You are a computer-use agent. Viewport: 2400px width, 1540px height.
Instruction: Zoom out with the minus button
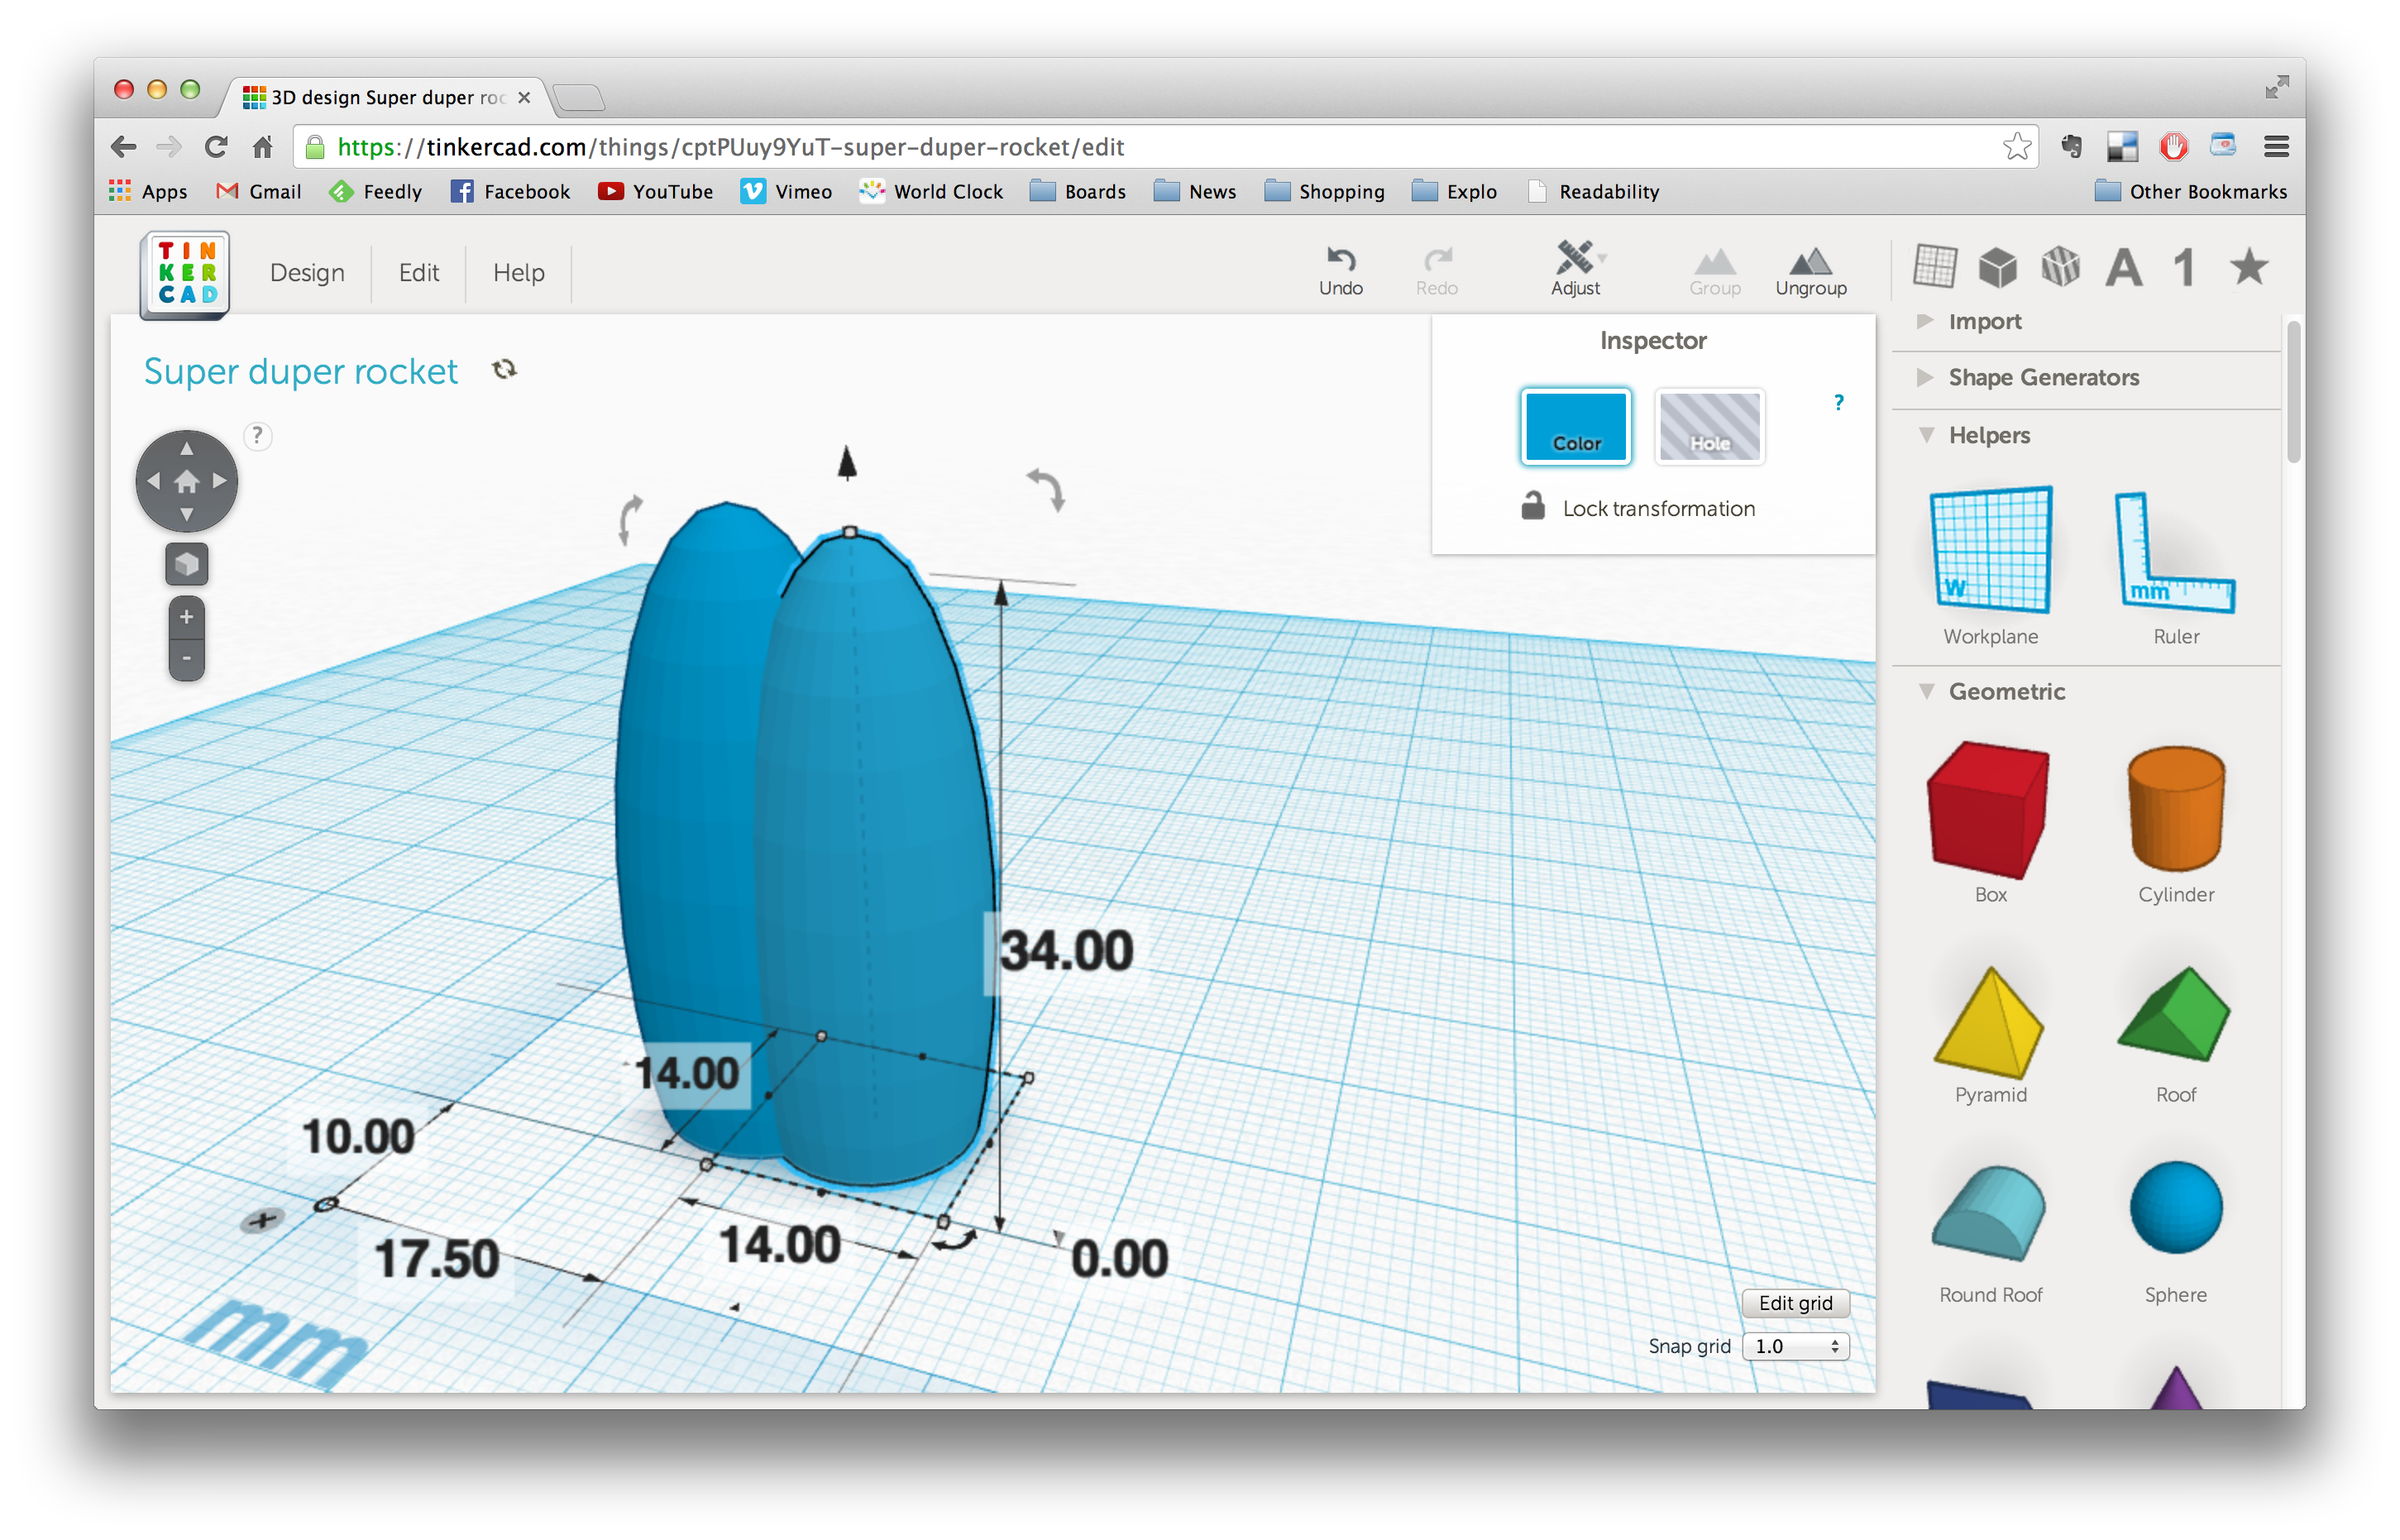pos(186,659)
